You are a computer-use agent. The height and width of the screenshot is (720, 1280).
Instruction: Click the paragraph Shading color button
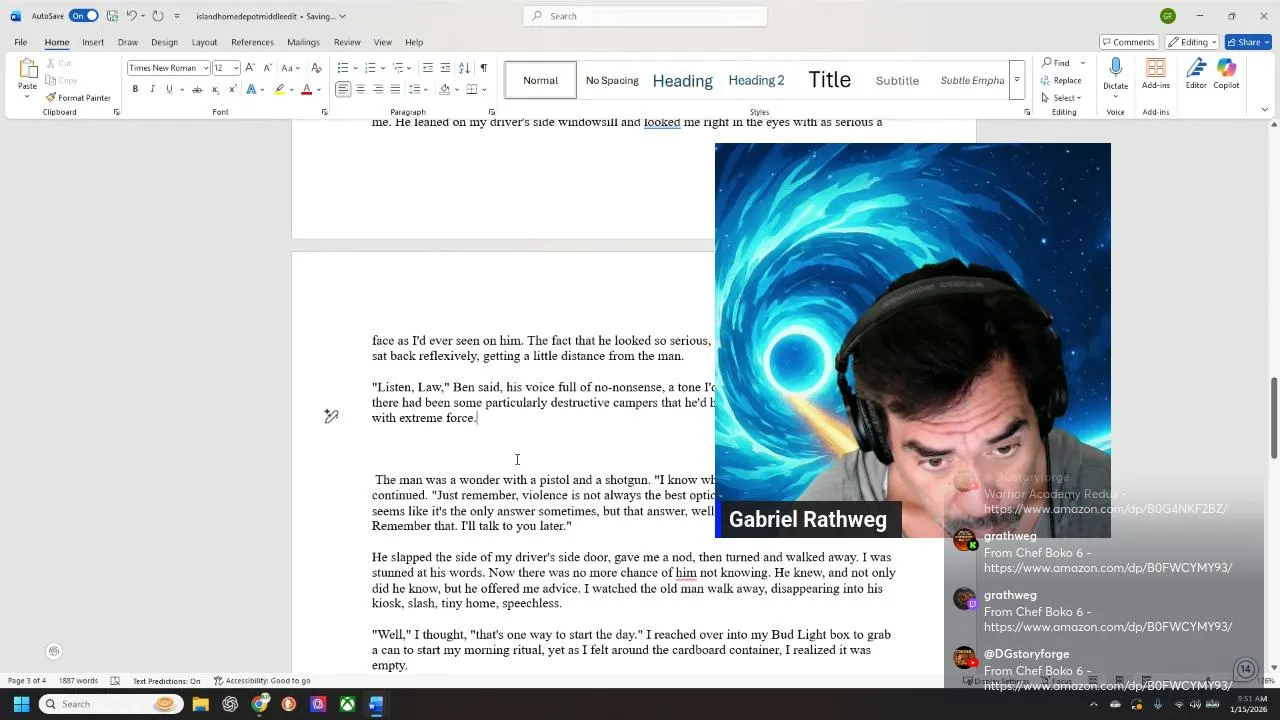click(x=444, y=89)
